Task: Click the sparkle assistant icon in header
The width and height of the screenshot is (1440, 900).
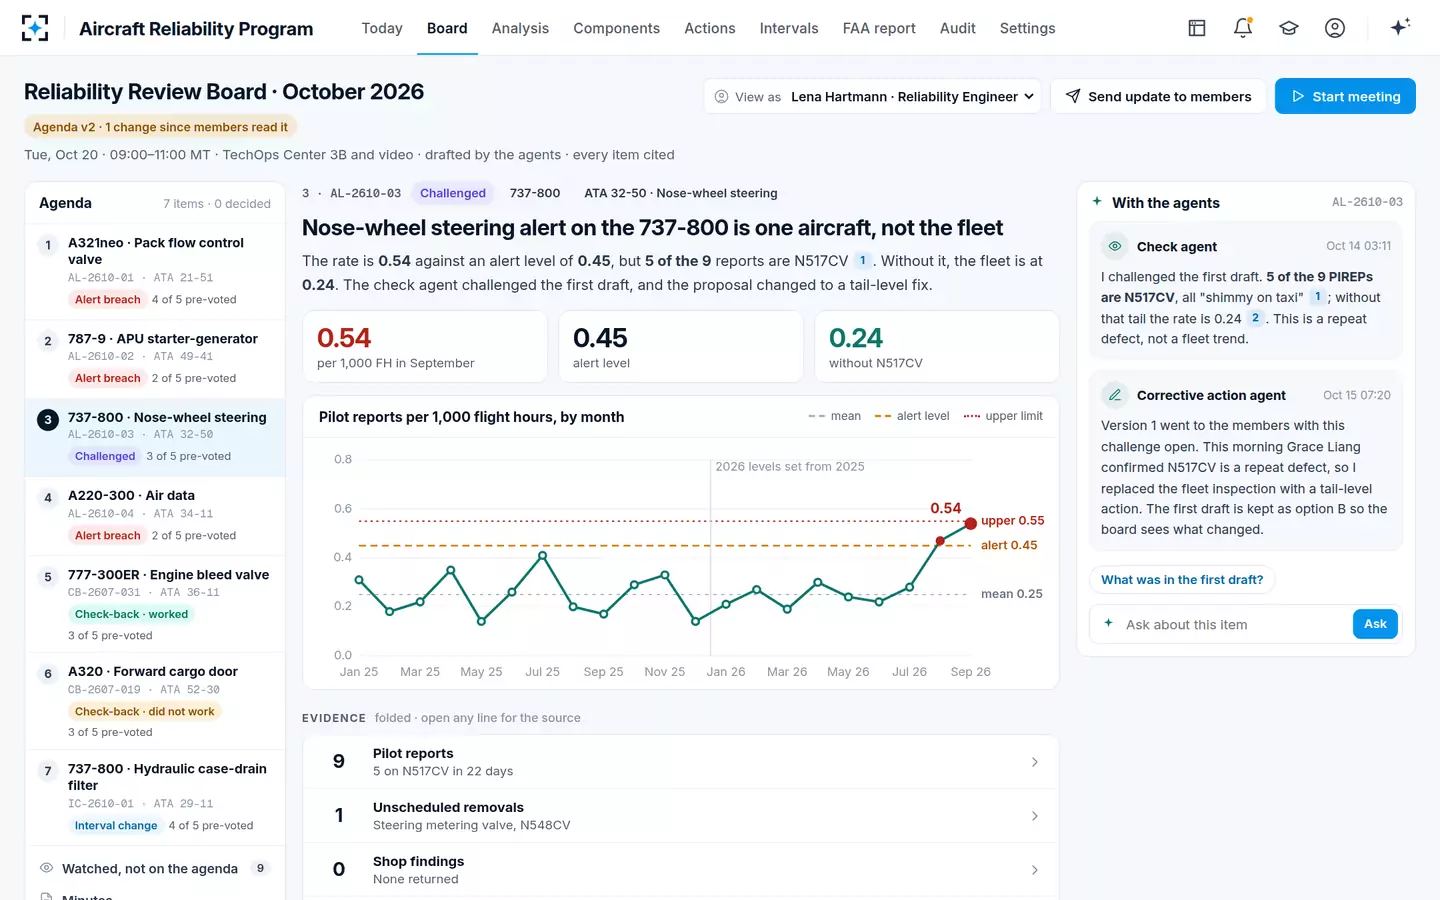Action: pos(1400,27)
